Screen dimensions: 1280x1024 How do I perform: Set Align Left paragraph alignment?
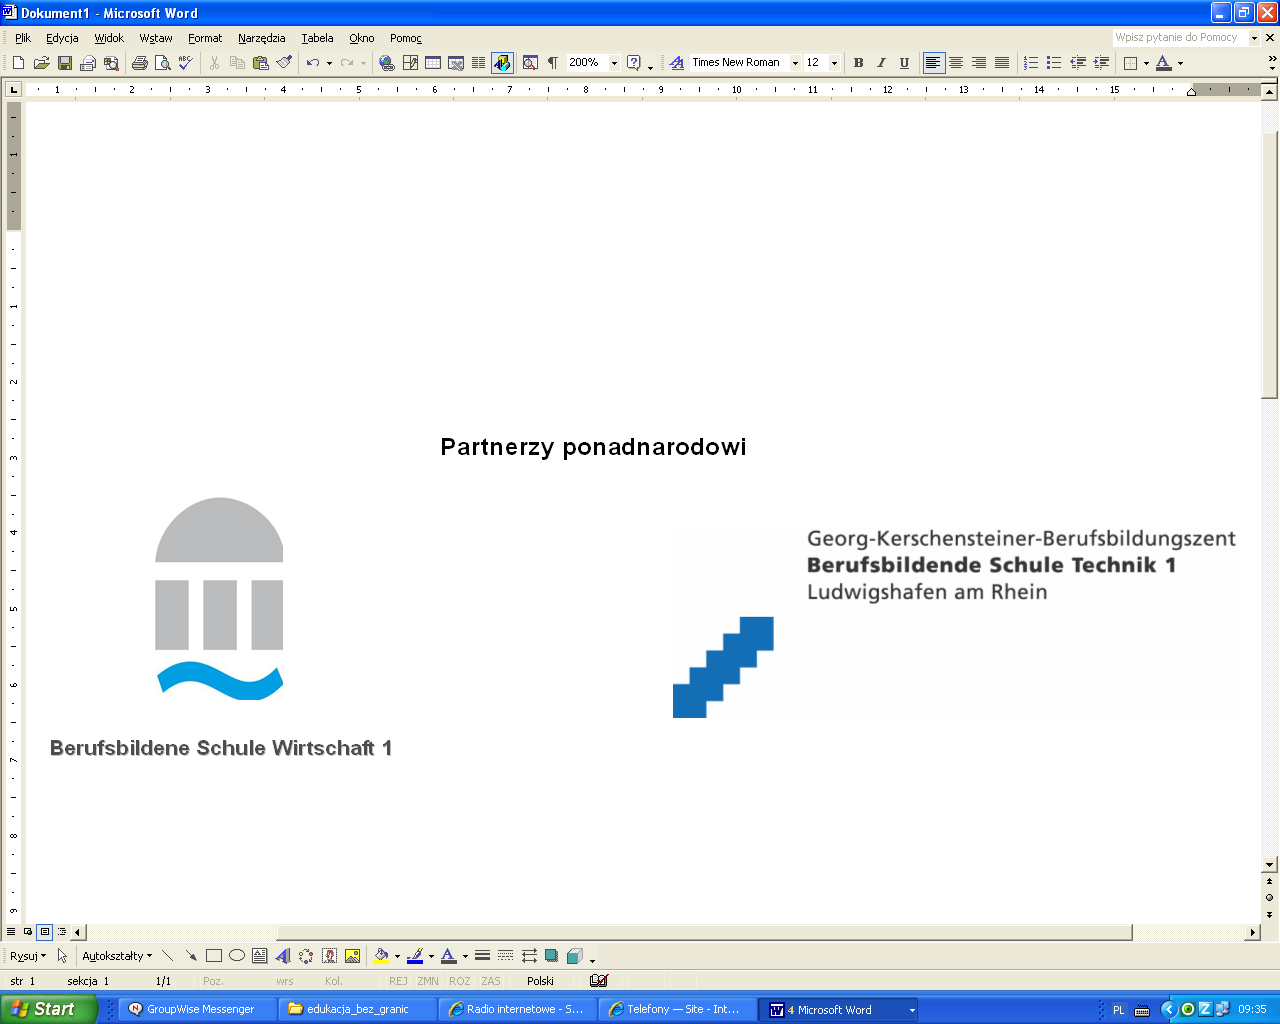tap(933, 63)
